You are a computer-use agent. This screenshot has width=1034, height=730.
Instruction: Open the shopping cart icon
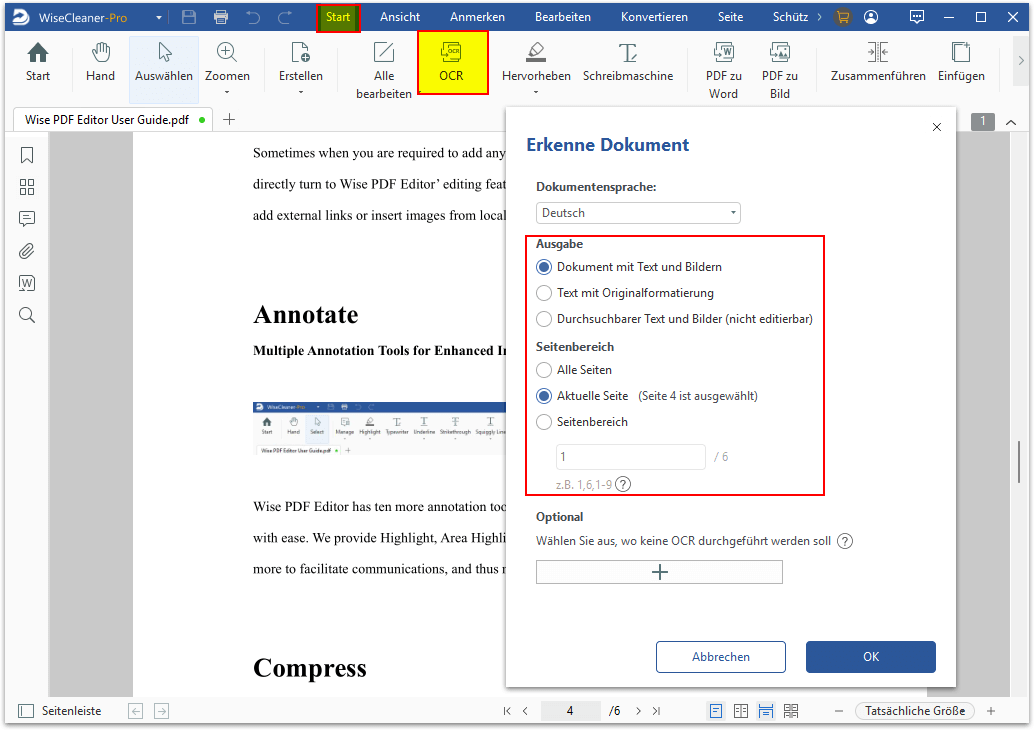[842, 17]
